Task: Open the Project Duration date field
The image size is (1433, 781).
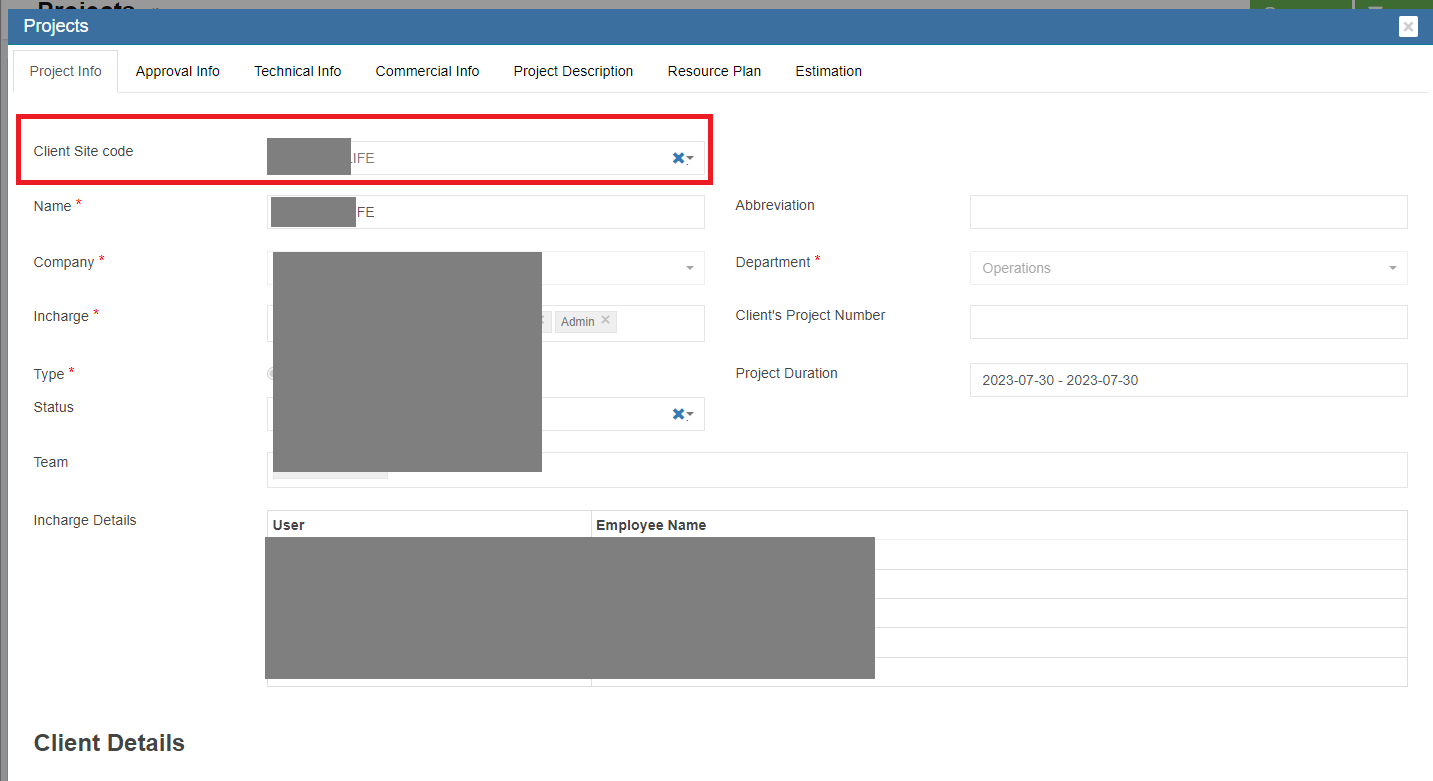Action: (x=1188, y=380)
